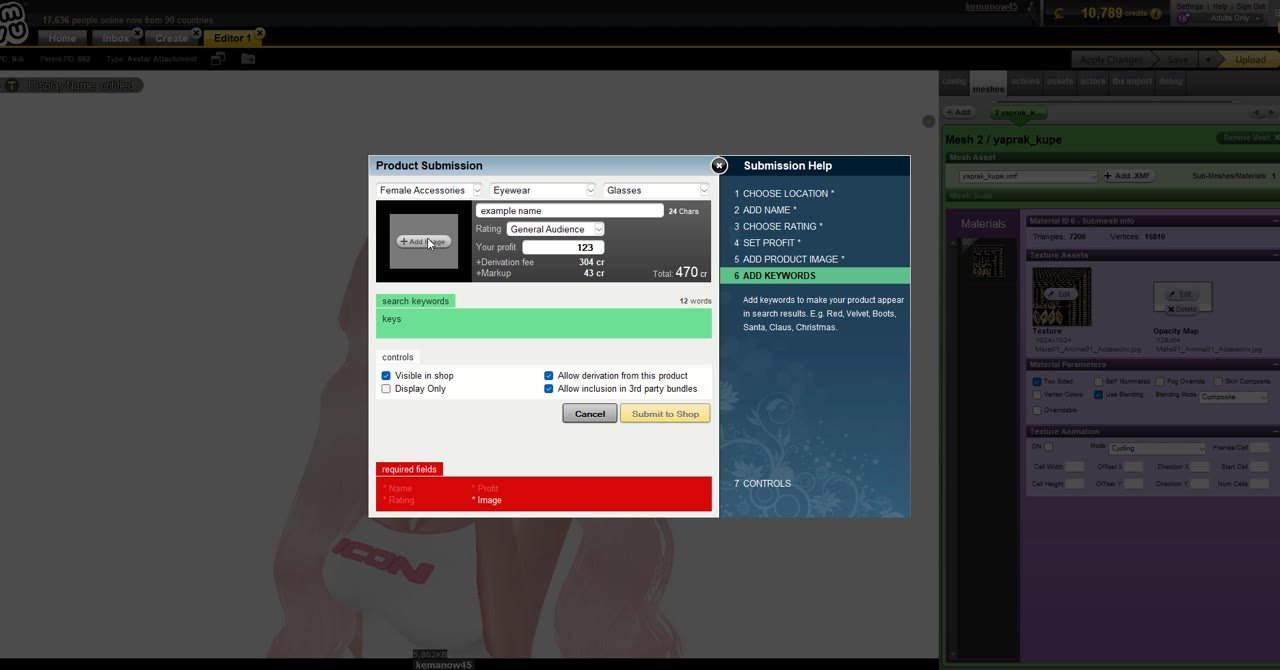Click the Your profit field showing 123
1280x670 pixels.
(563, 247)
